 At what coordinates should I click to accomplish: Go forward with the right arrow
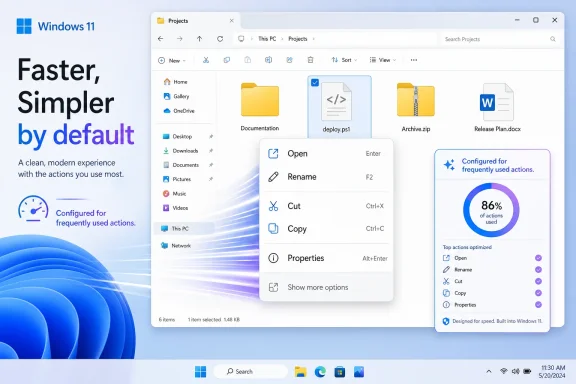point(180,39)
